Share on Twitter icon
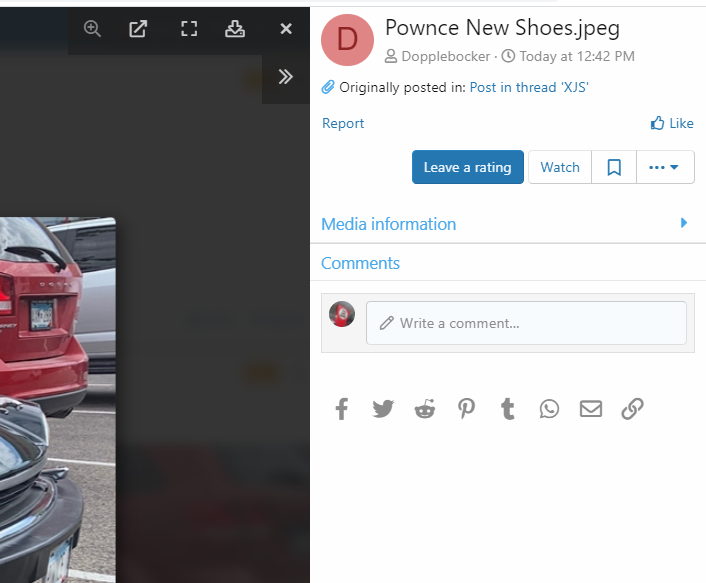The image size is (706, 583). coord(383,408)
